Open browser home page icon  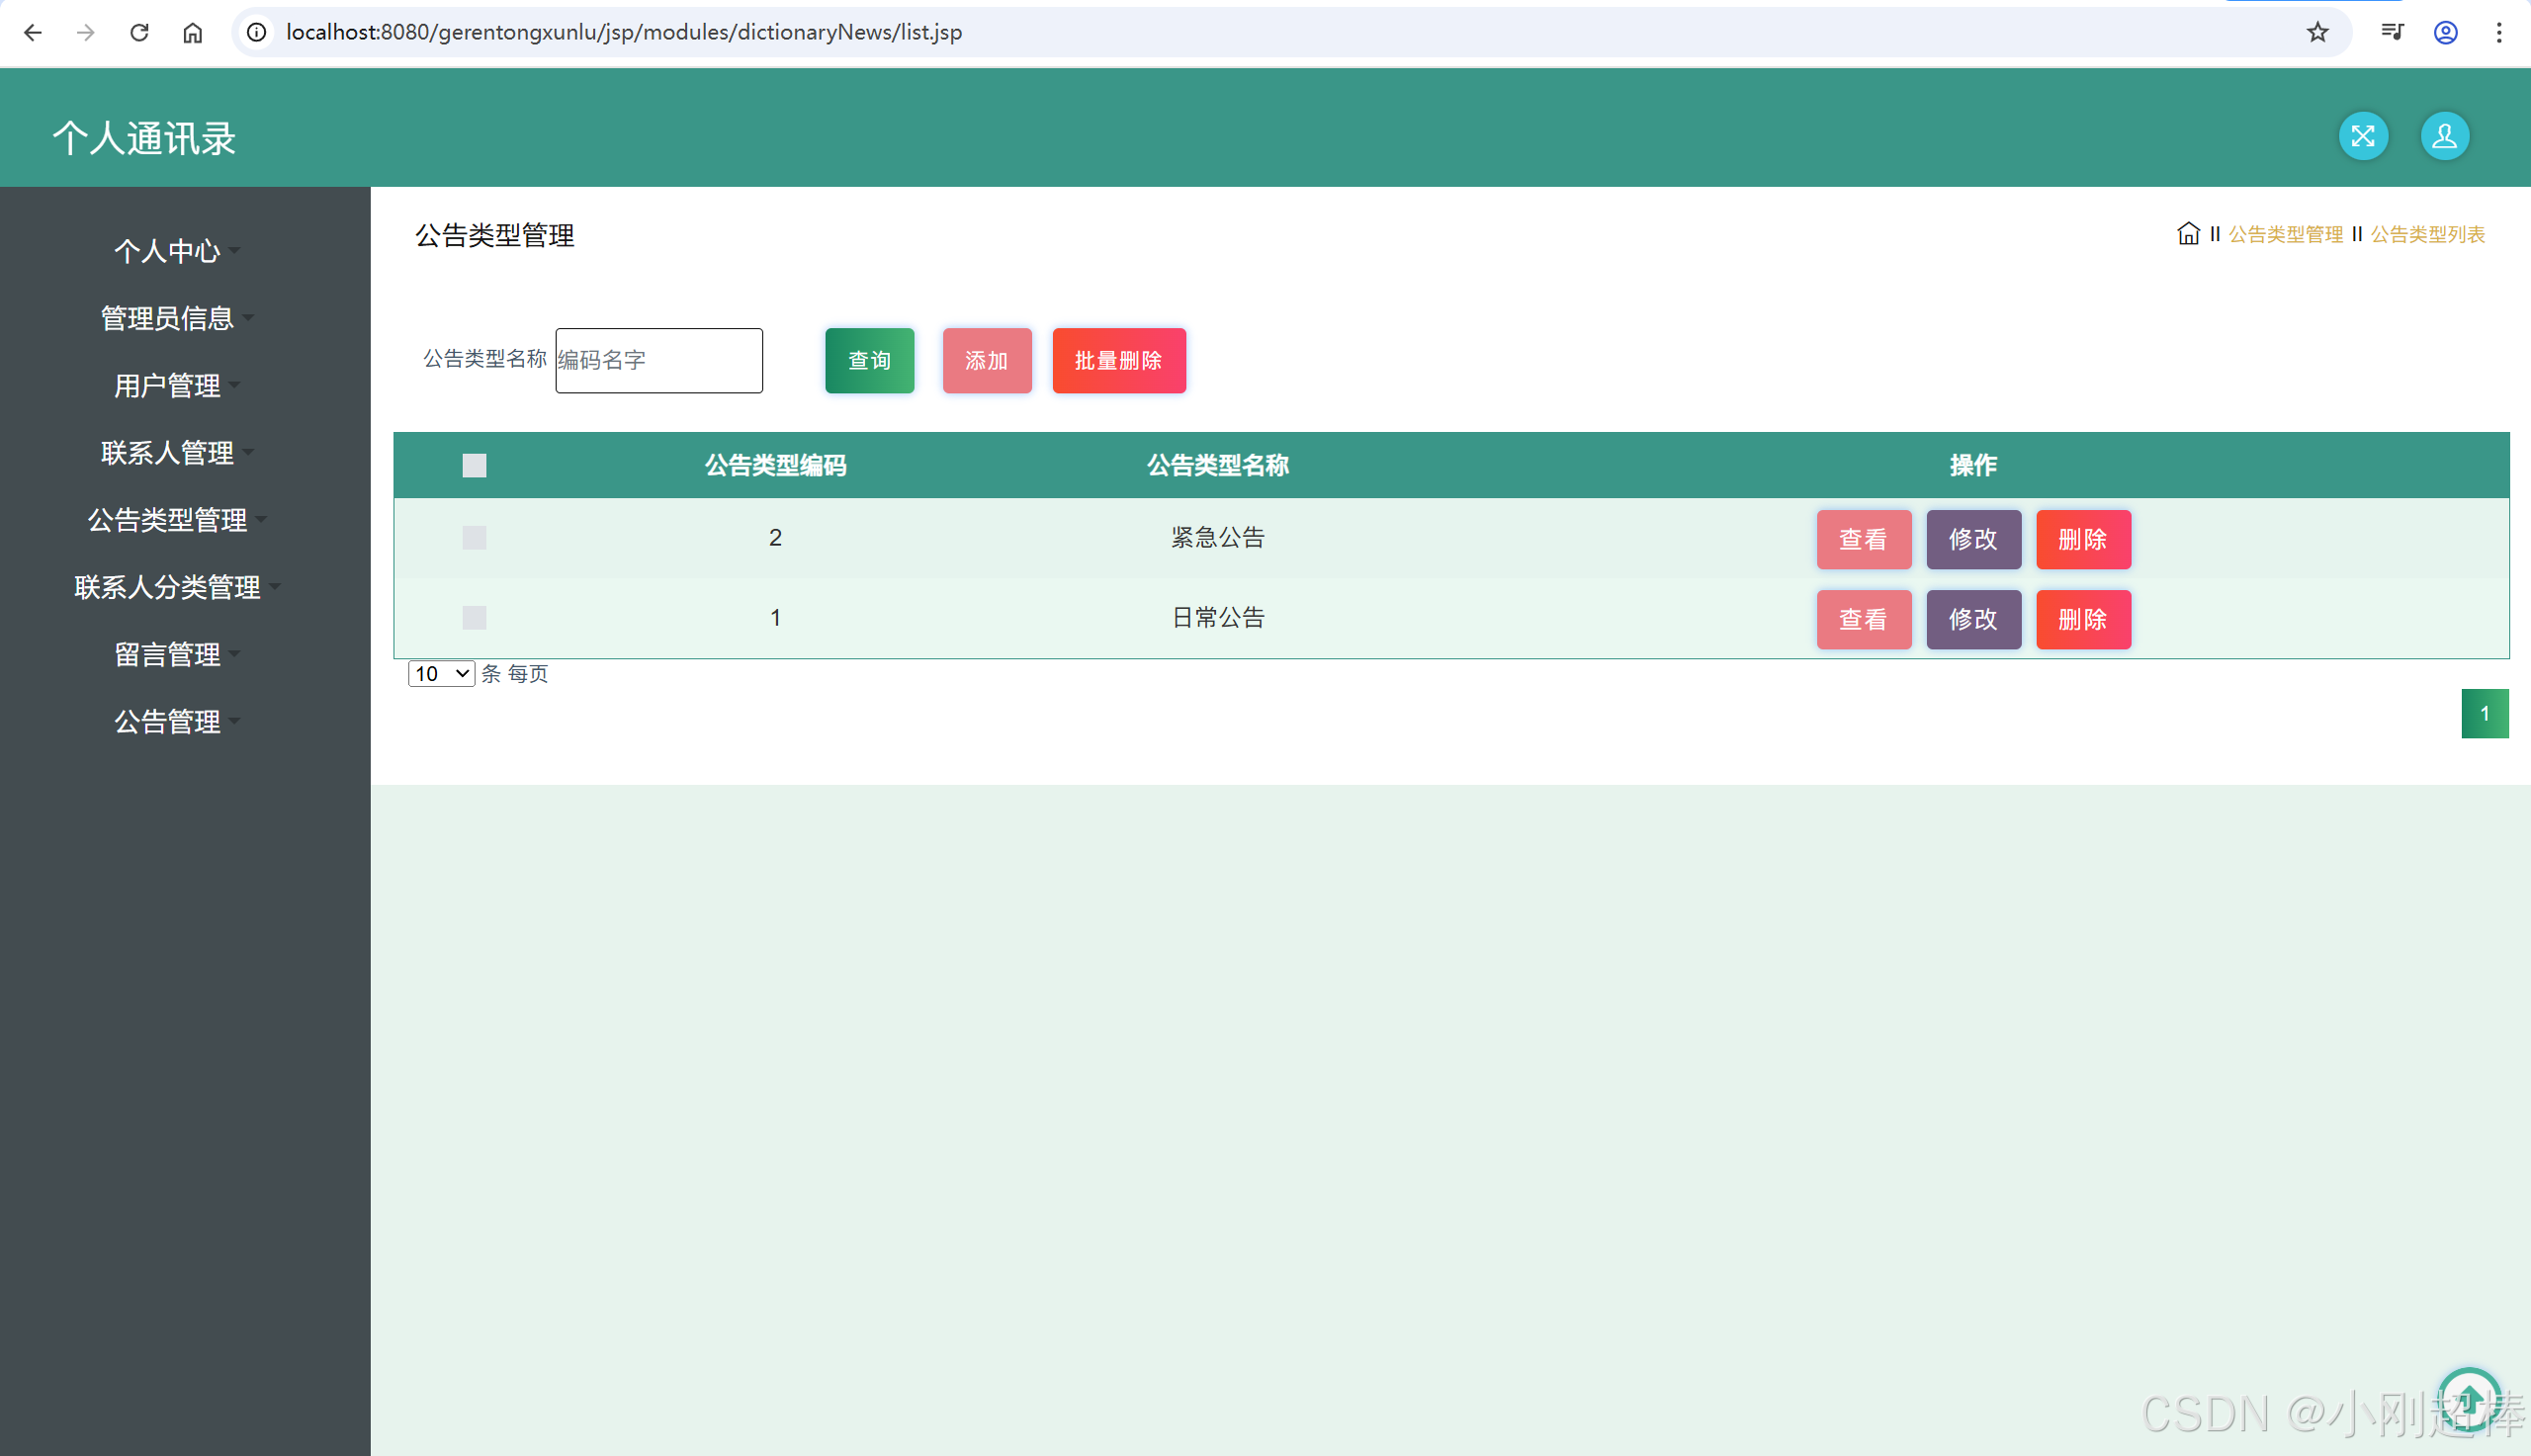pos(192,32)
